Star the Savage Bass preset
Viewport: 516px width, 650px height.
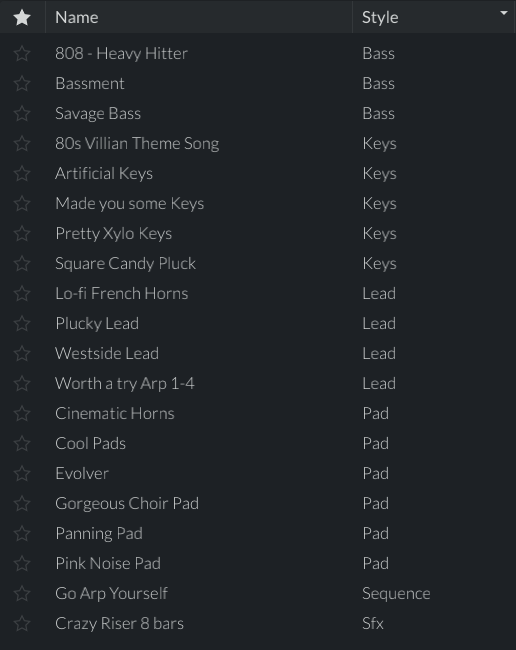(22, 114)
